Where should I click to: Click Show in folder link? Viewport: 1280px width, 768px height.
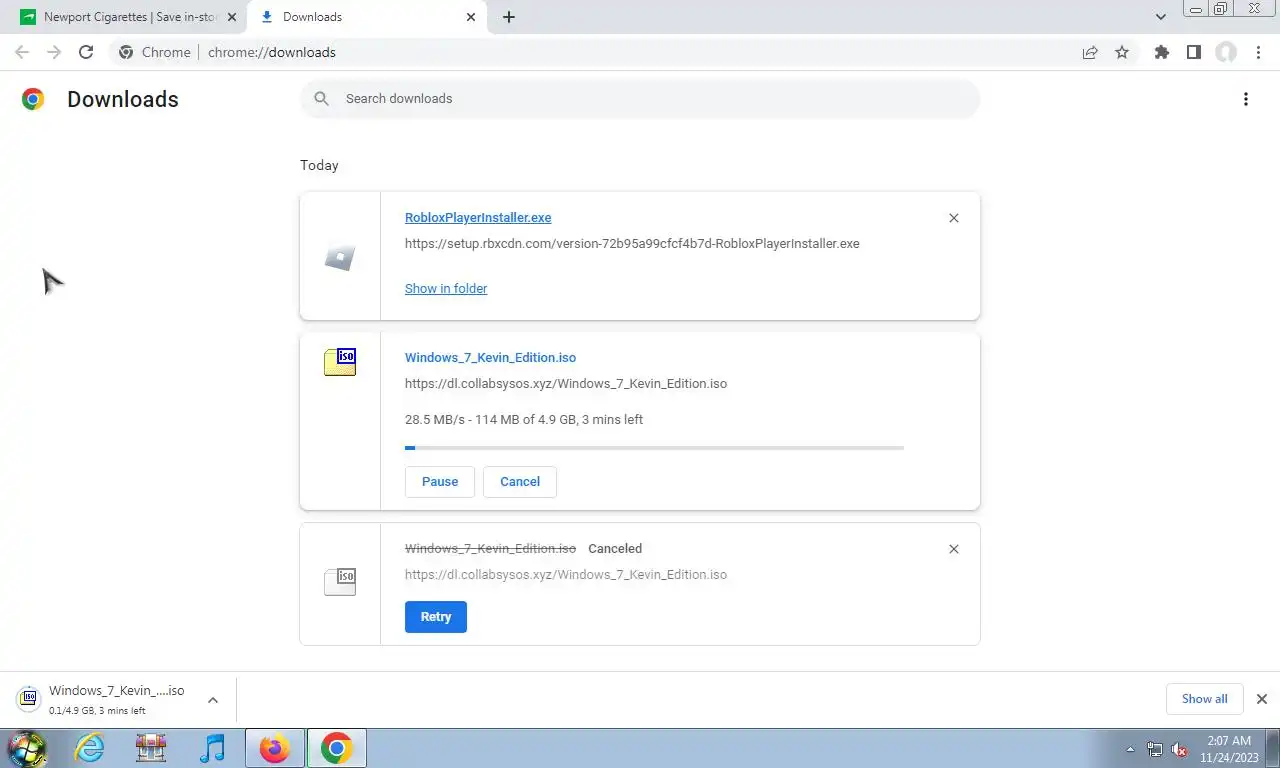click(446, 288)
